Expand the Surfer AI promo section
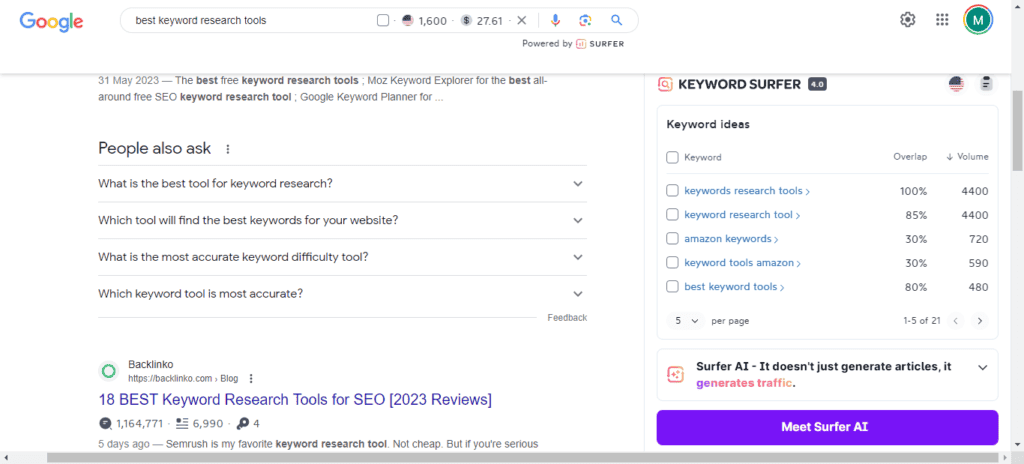1024x464 pixels. coord(982,367)
